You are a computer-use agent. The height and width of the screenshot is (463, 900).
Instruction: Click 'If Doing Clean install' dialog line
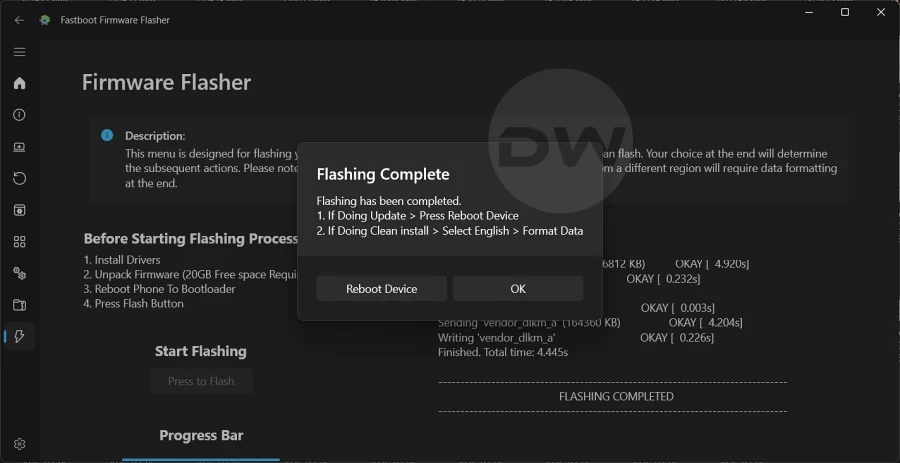[450, 231]
